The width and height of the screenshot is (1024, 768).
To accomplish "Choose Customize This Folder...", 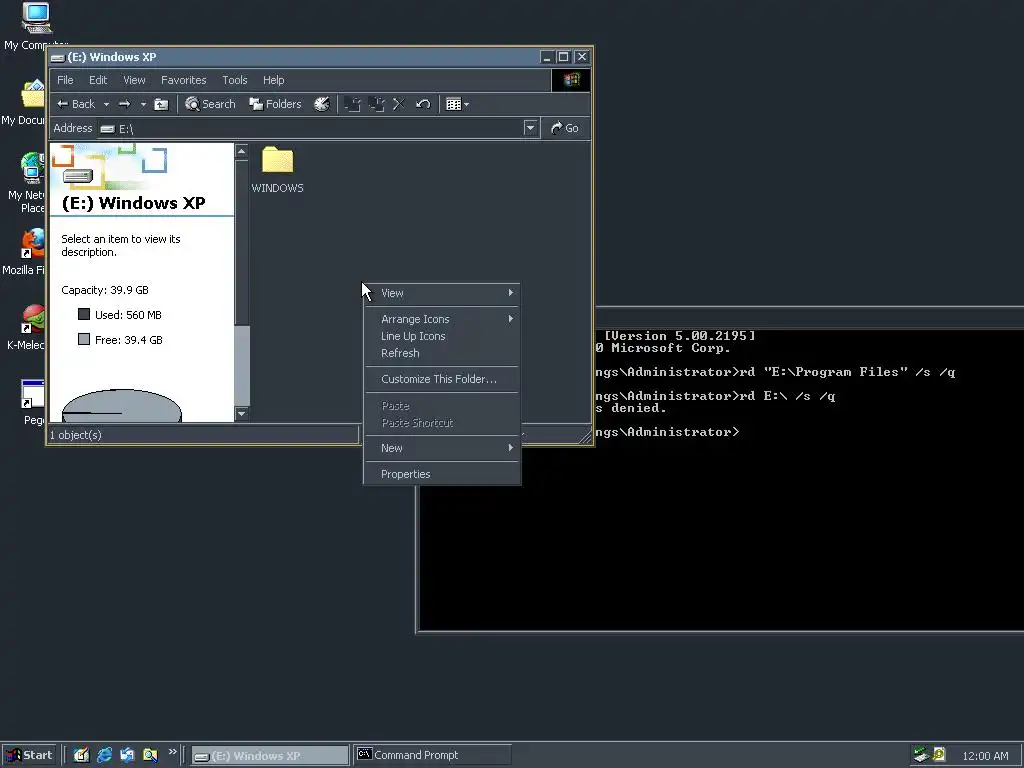I will tap(442, 379).
